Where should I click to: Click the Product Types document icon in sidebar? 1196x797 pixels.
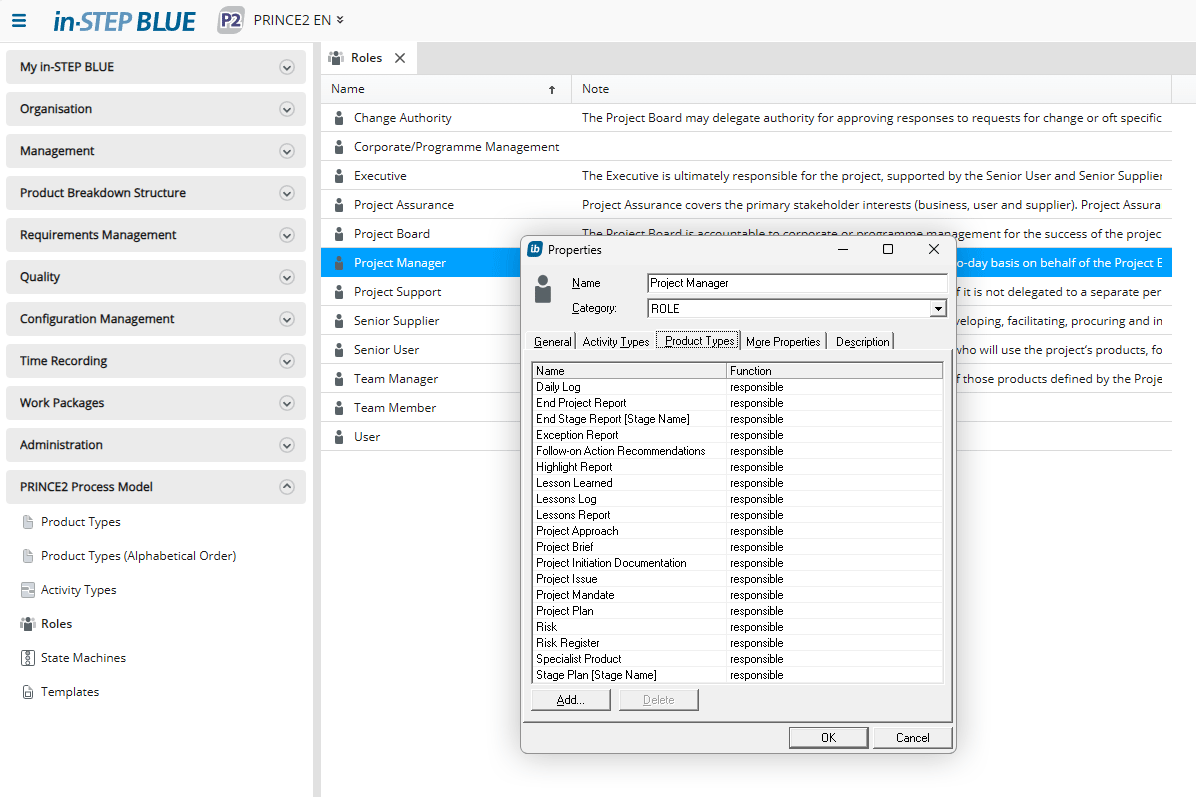28,522
